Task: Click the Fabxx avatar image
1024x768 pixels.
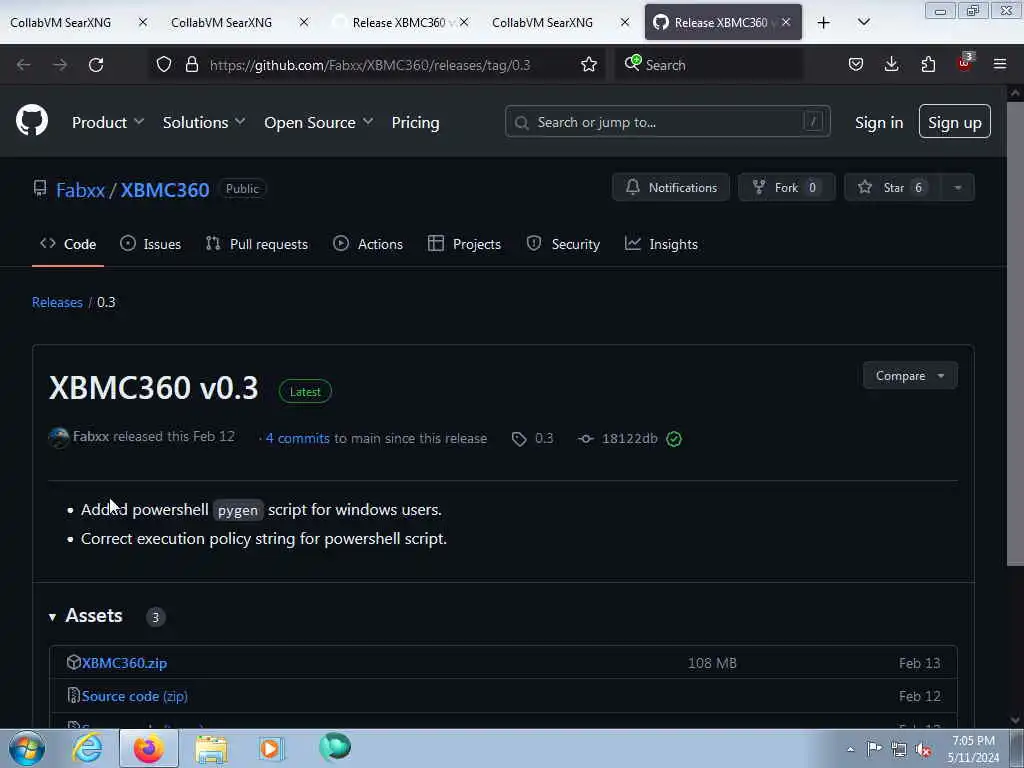Action: [x=59, y=438]
